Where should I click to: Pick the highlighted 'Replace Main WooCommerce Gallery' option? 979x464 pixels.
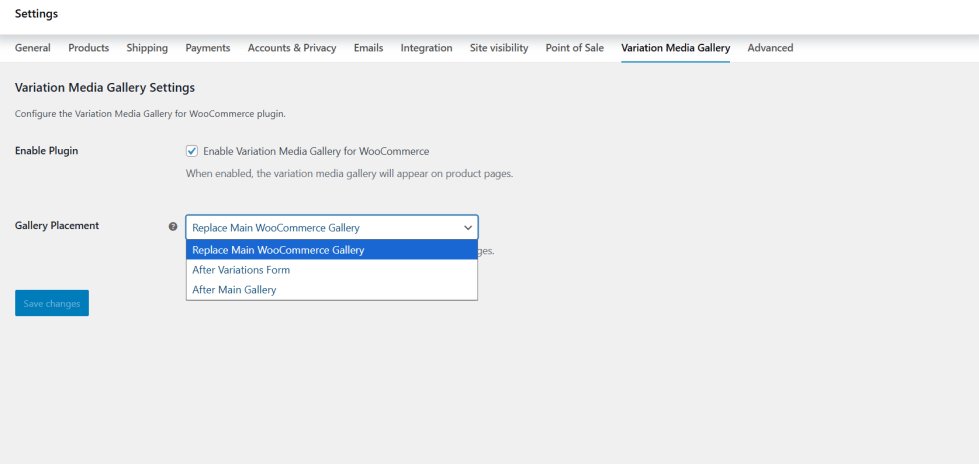278,250
